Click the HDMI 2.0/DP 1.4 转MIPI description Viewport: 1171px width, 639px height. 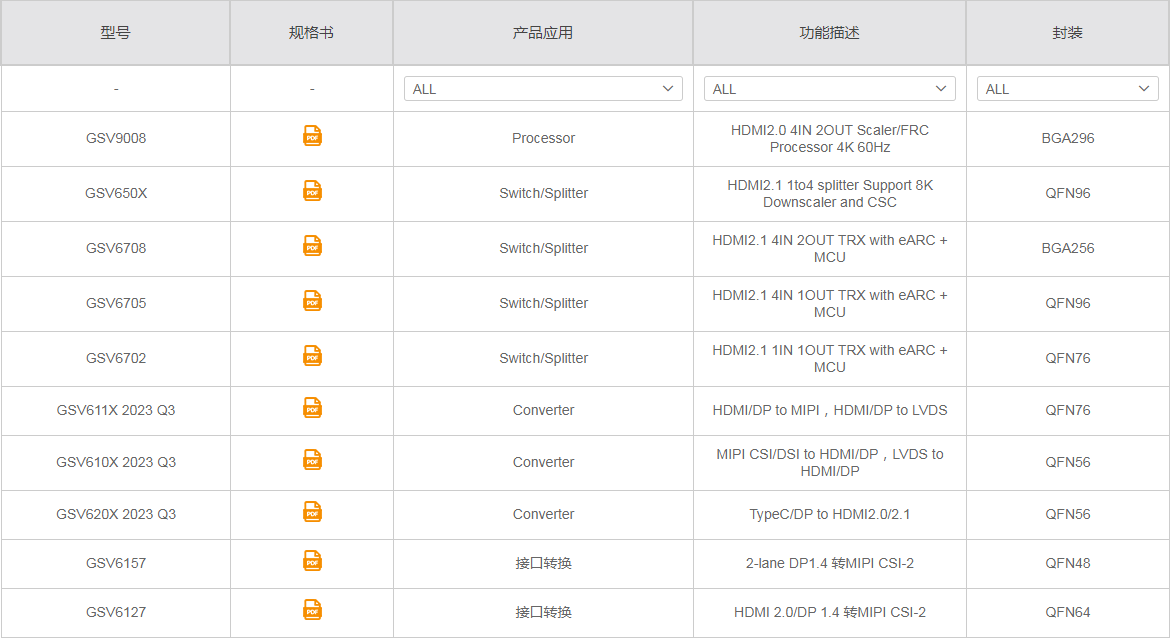click(x=830, y=613)
